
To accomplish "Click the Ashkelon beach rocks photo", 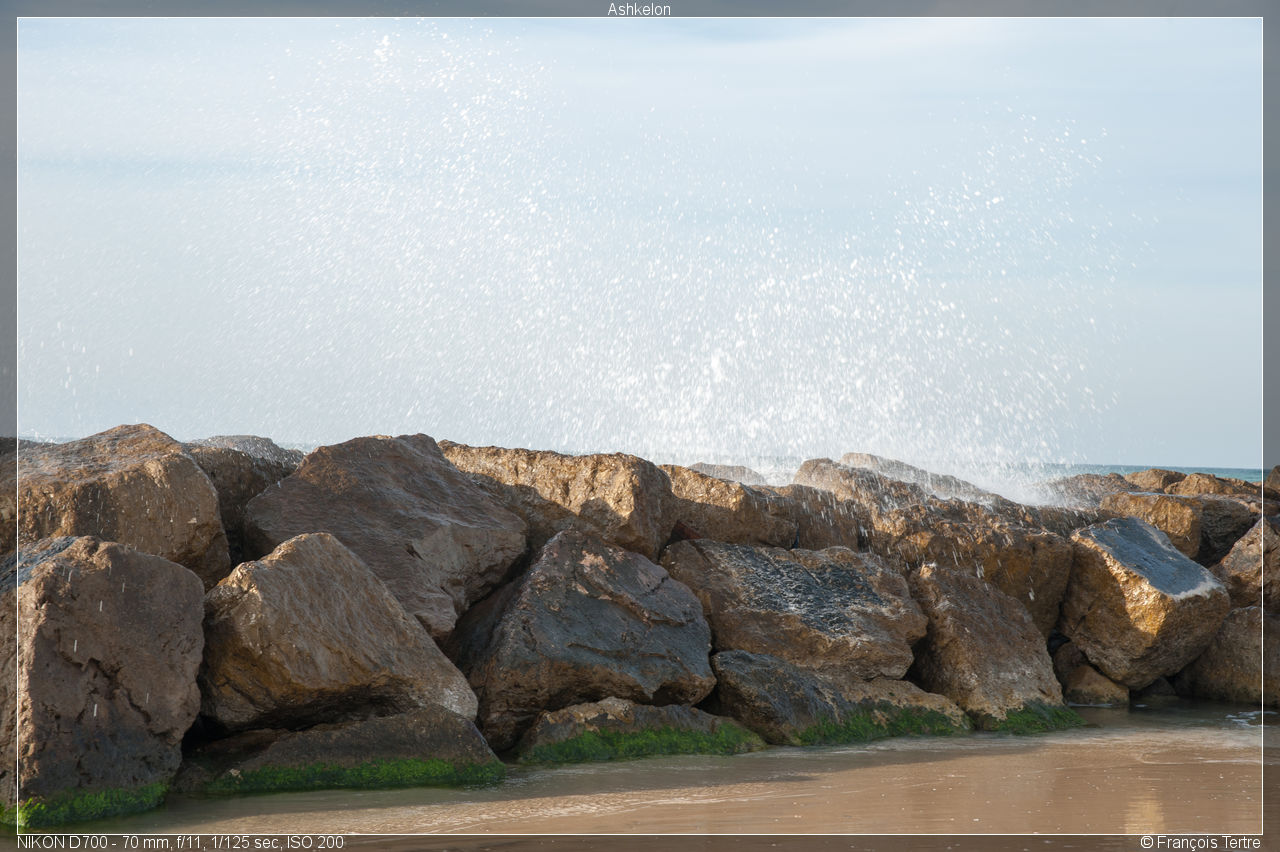I will [640, 426].
